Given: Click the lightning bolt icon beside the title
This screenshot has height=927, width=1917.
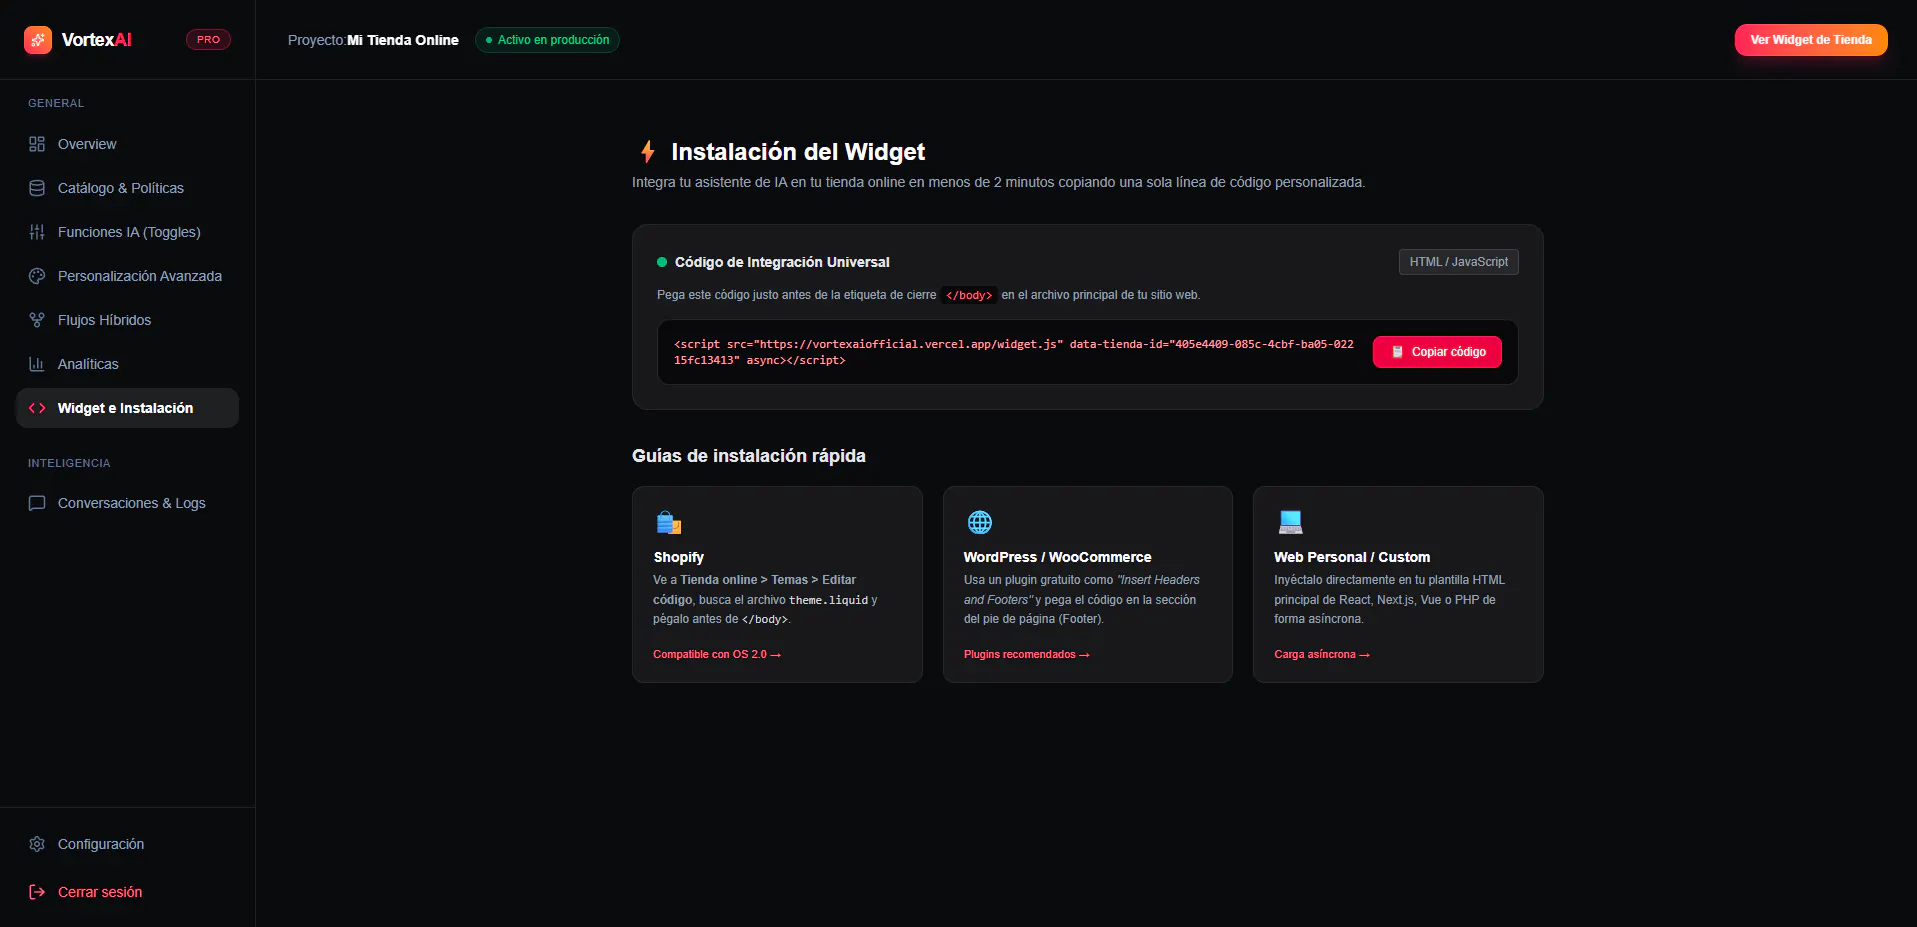Looking at the screenshot, I should point(648,152).
